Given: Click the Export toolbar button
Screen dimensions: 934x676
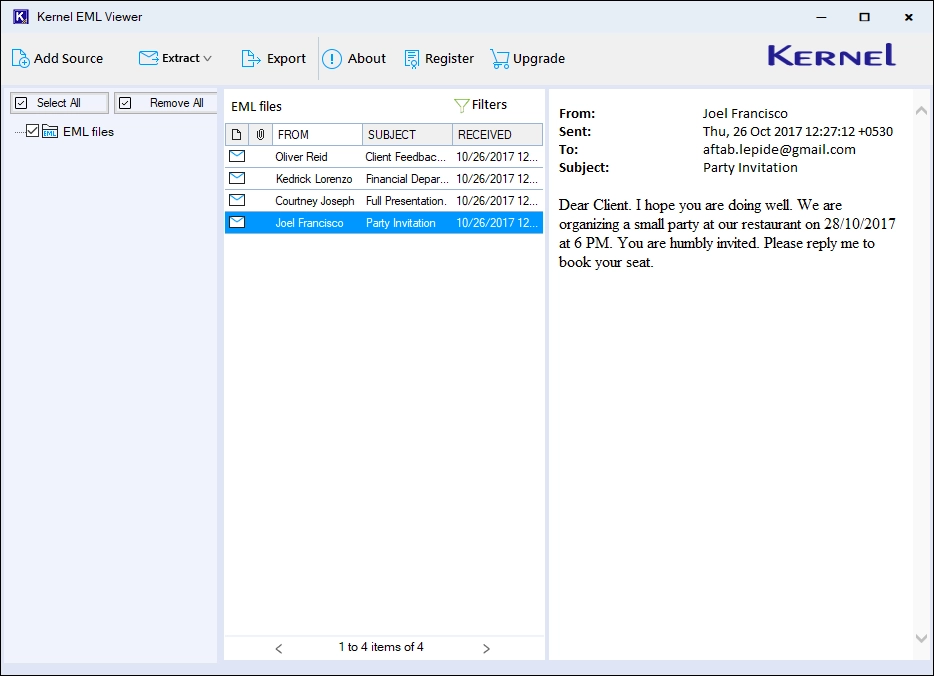Looking at the screenshot, I should tap(273, 58).
